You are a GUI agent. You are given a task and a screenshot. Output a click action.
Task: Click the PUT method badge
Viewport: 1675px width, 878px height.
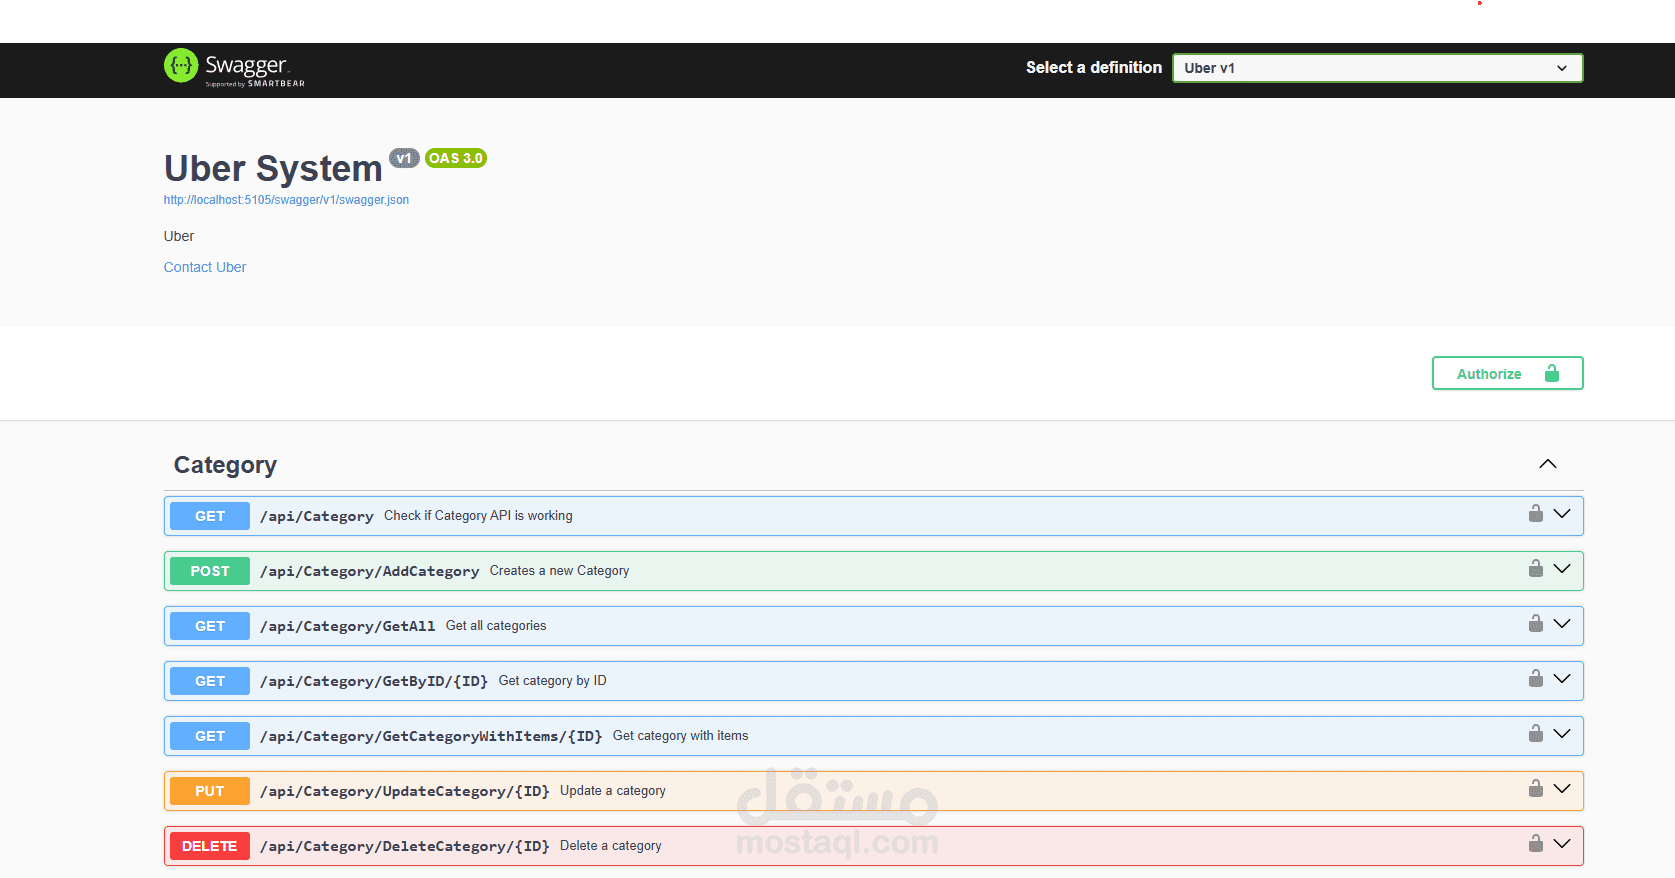(x=210, y=791)
